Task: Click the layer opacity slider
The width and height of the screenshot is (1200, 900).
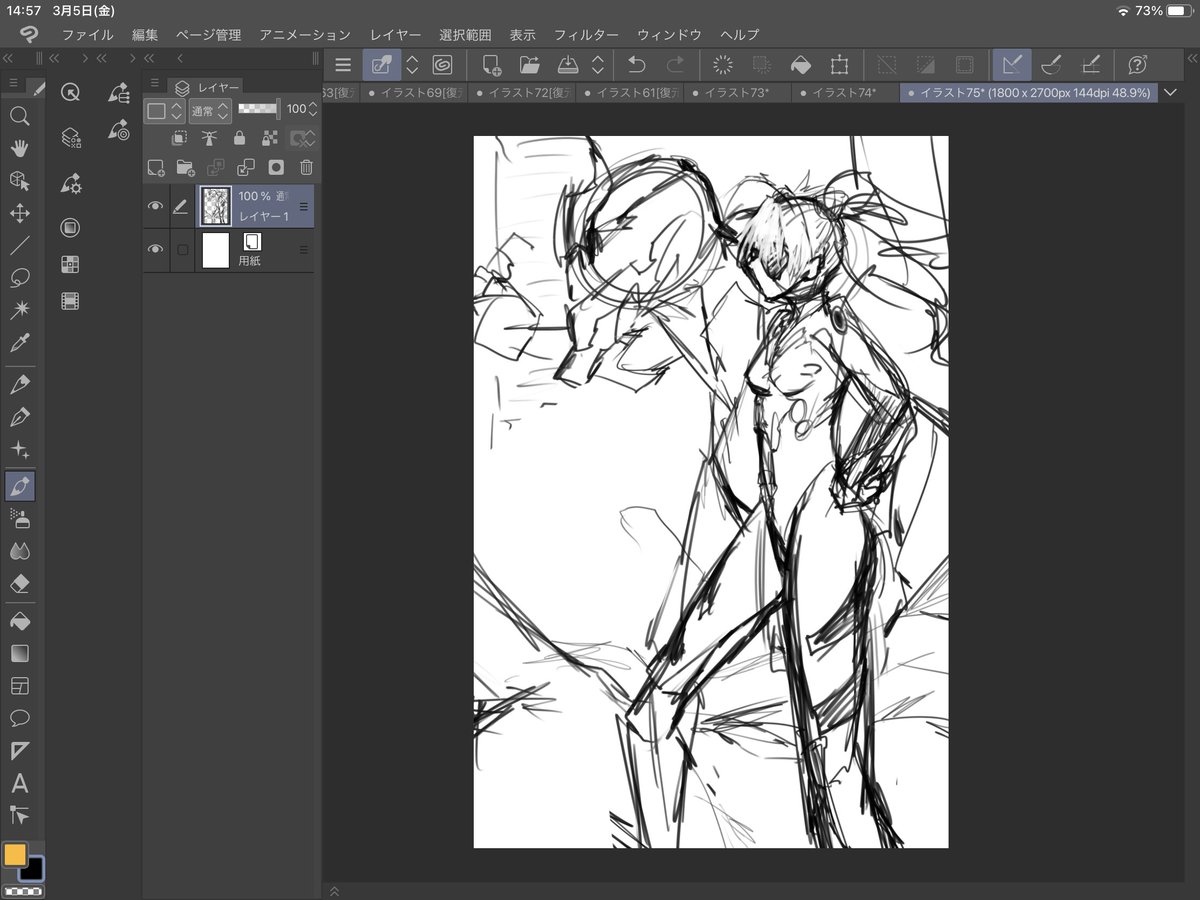Action: [x=259, y=108]
